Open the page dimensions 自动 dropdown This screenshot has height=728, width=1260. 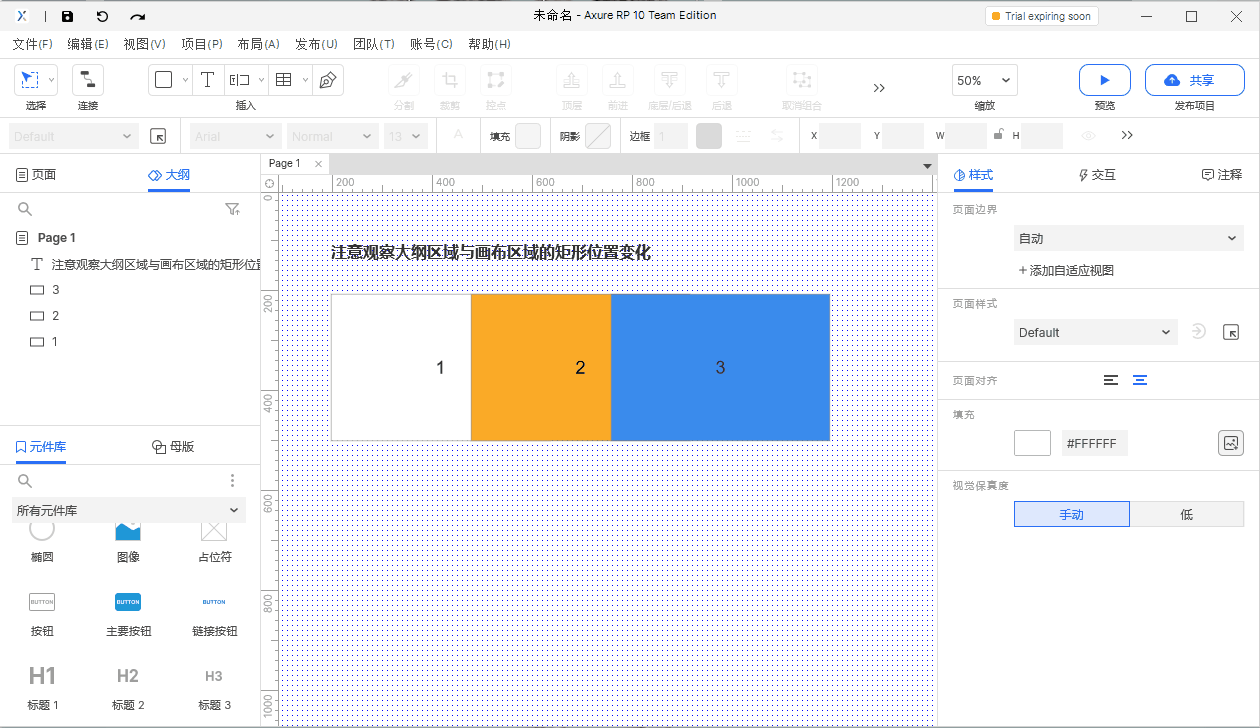pyautogui.click(x=1128, y=238)
